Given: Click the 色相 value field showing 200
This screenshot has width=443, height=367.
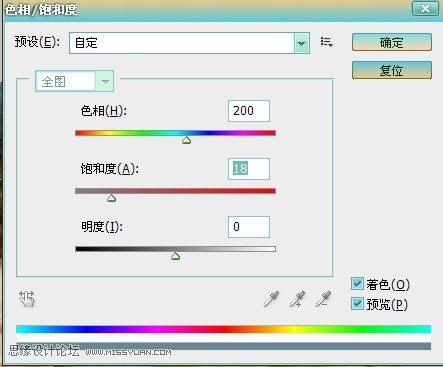Looking at the screenshot, I should 249,111.
